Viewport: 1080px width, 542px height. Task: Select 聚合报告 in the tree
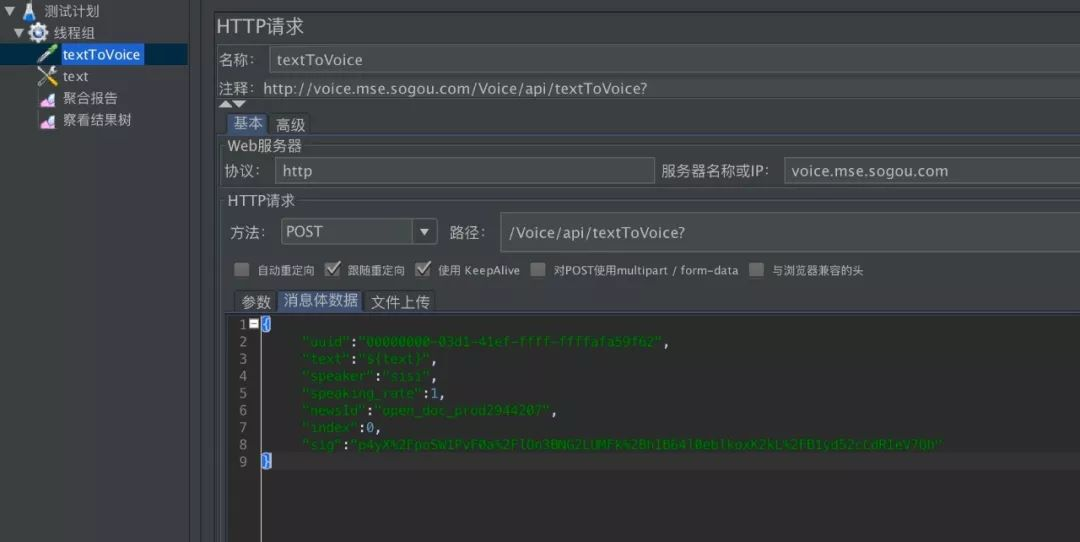pos(90,98)
